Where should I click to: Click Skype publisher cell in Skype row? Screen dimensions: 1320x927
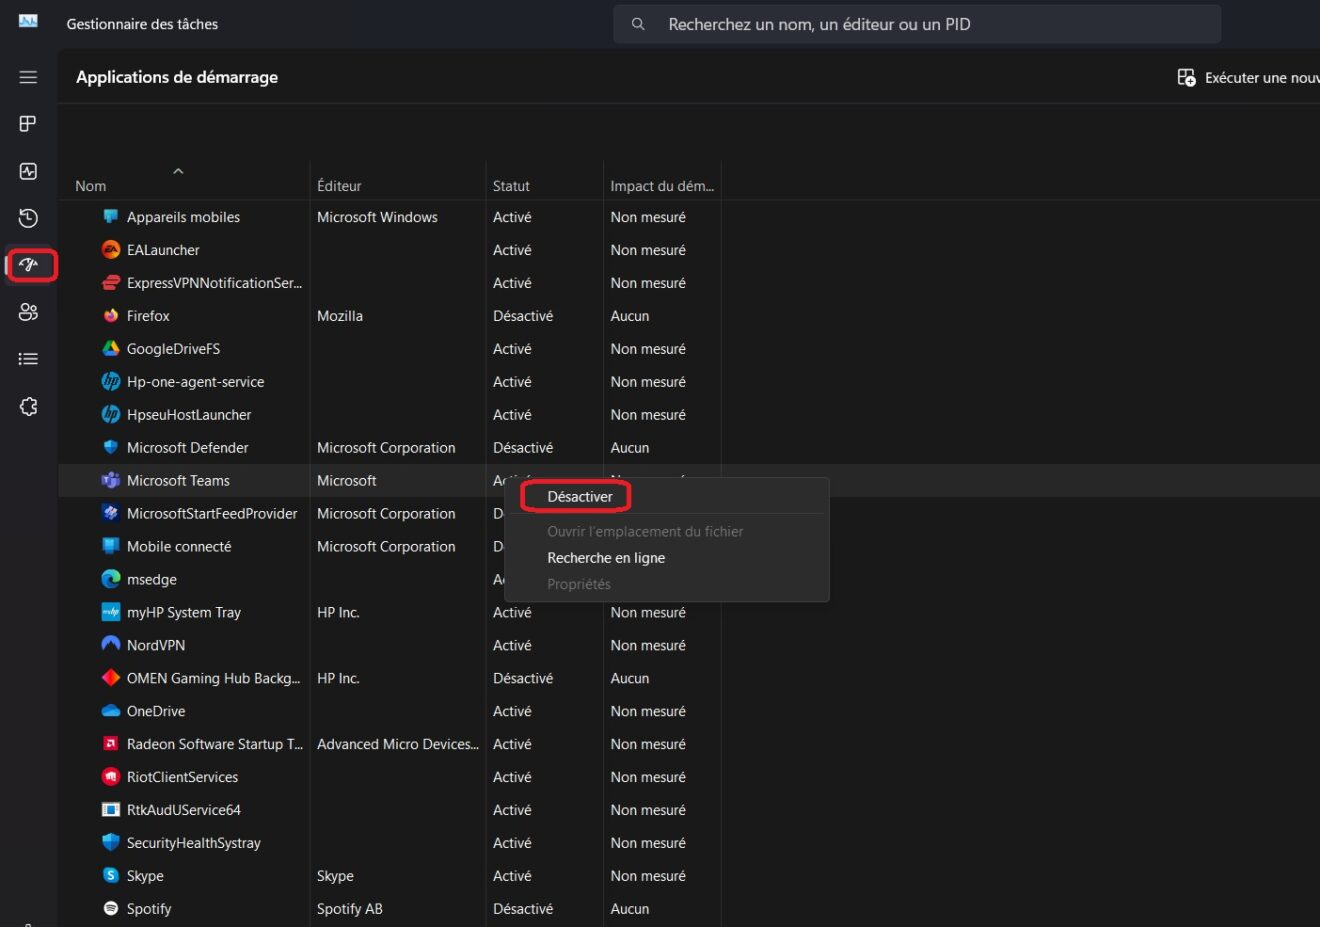pyautogui.click(x=335, y=876)
